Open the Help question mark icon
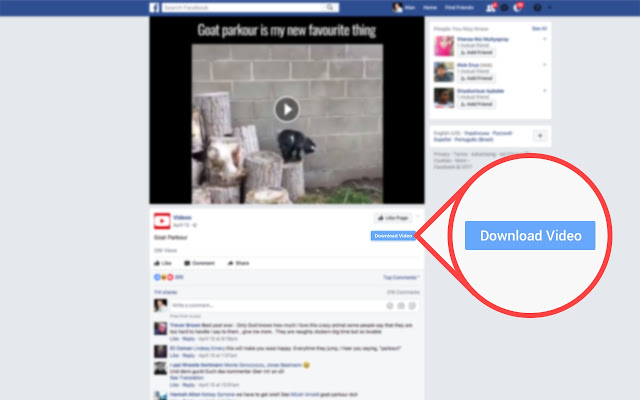 click(x=537, y=8)
